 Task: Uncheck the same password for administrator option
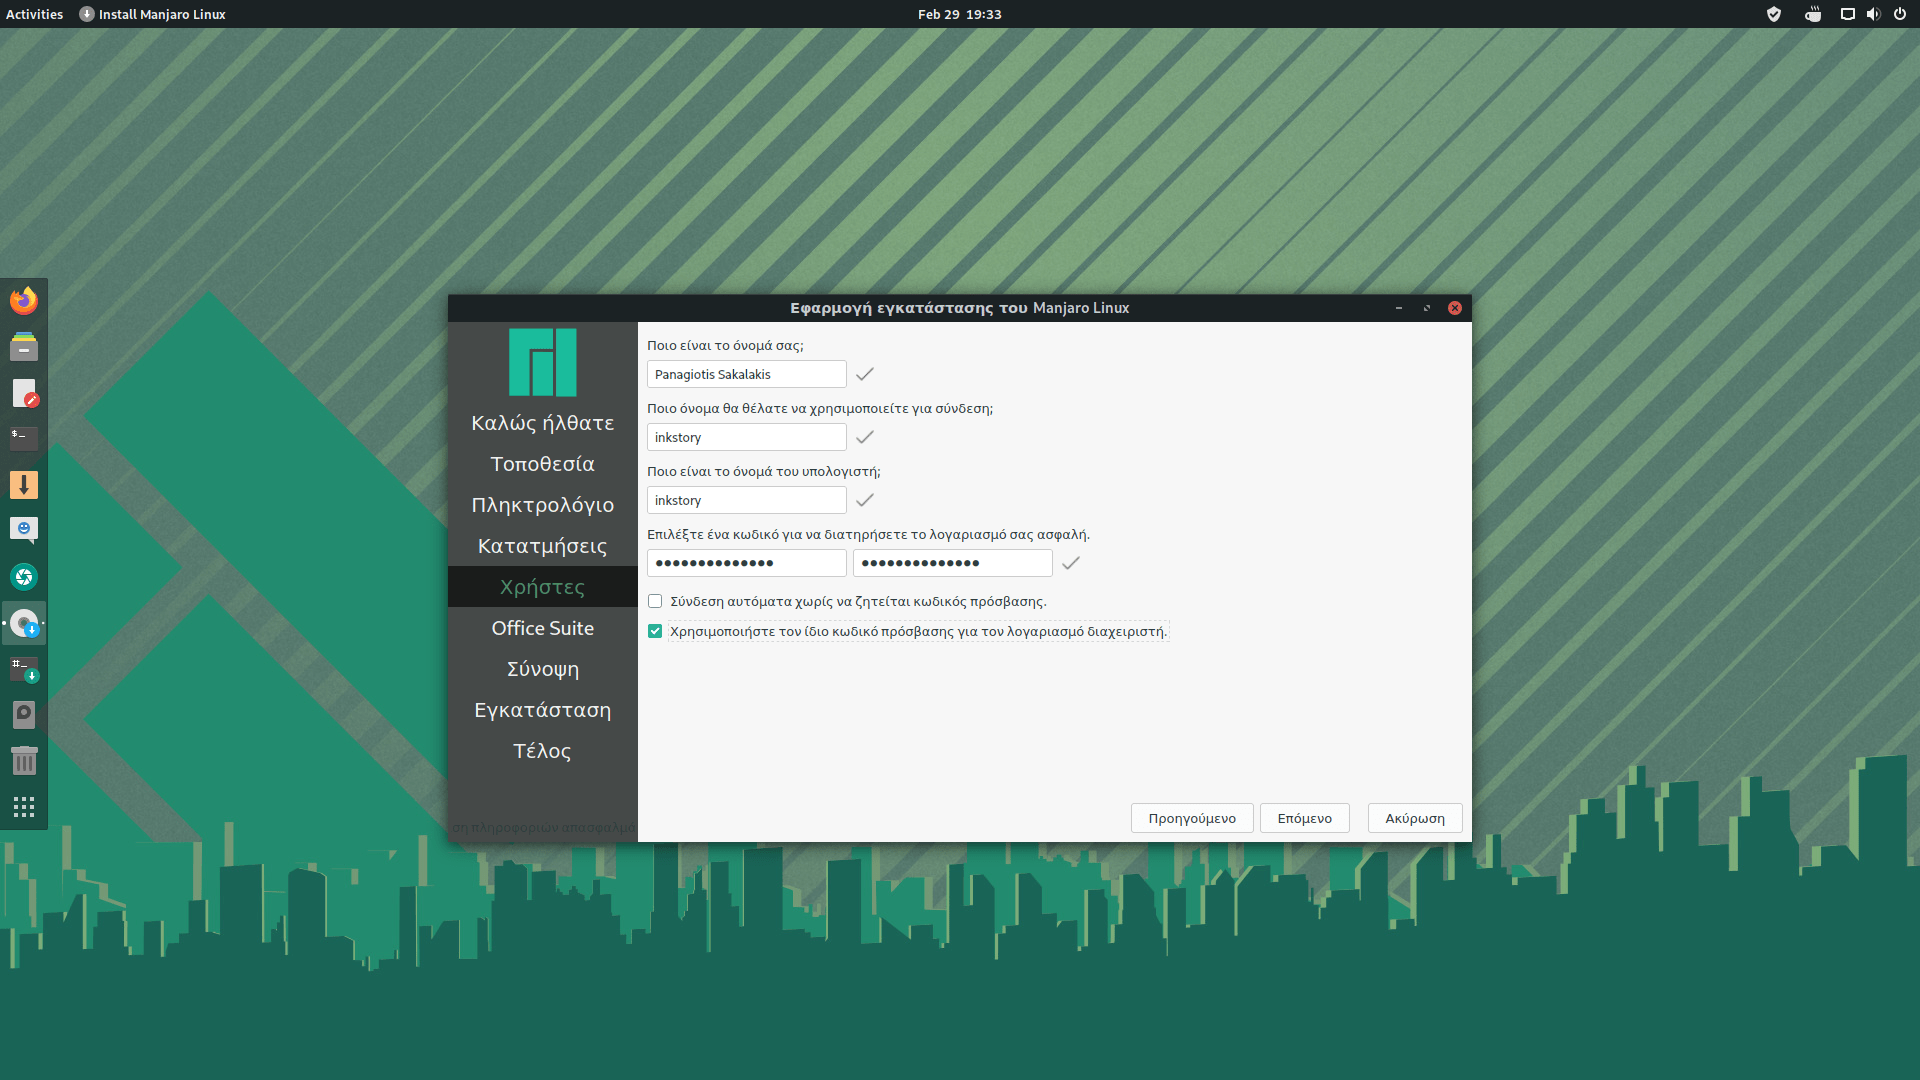click(x=655, y=631)
